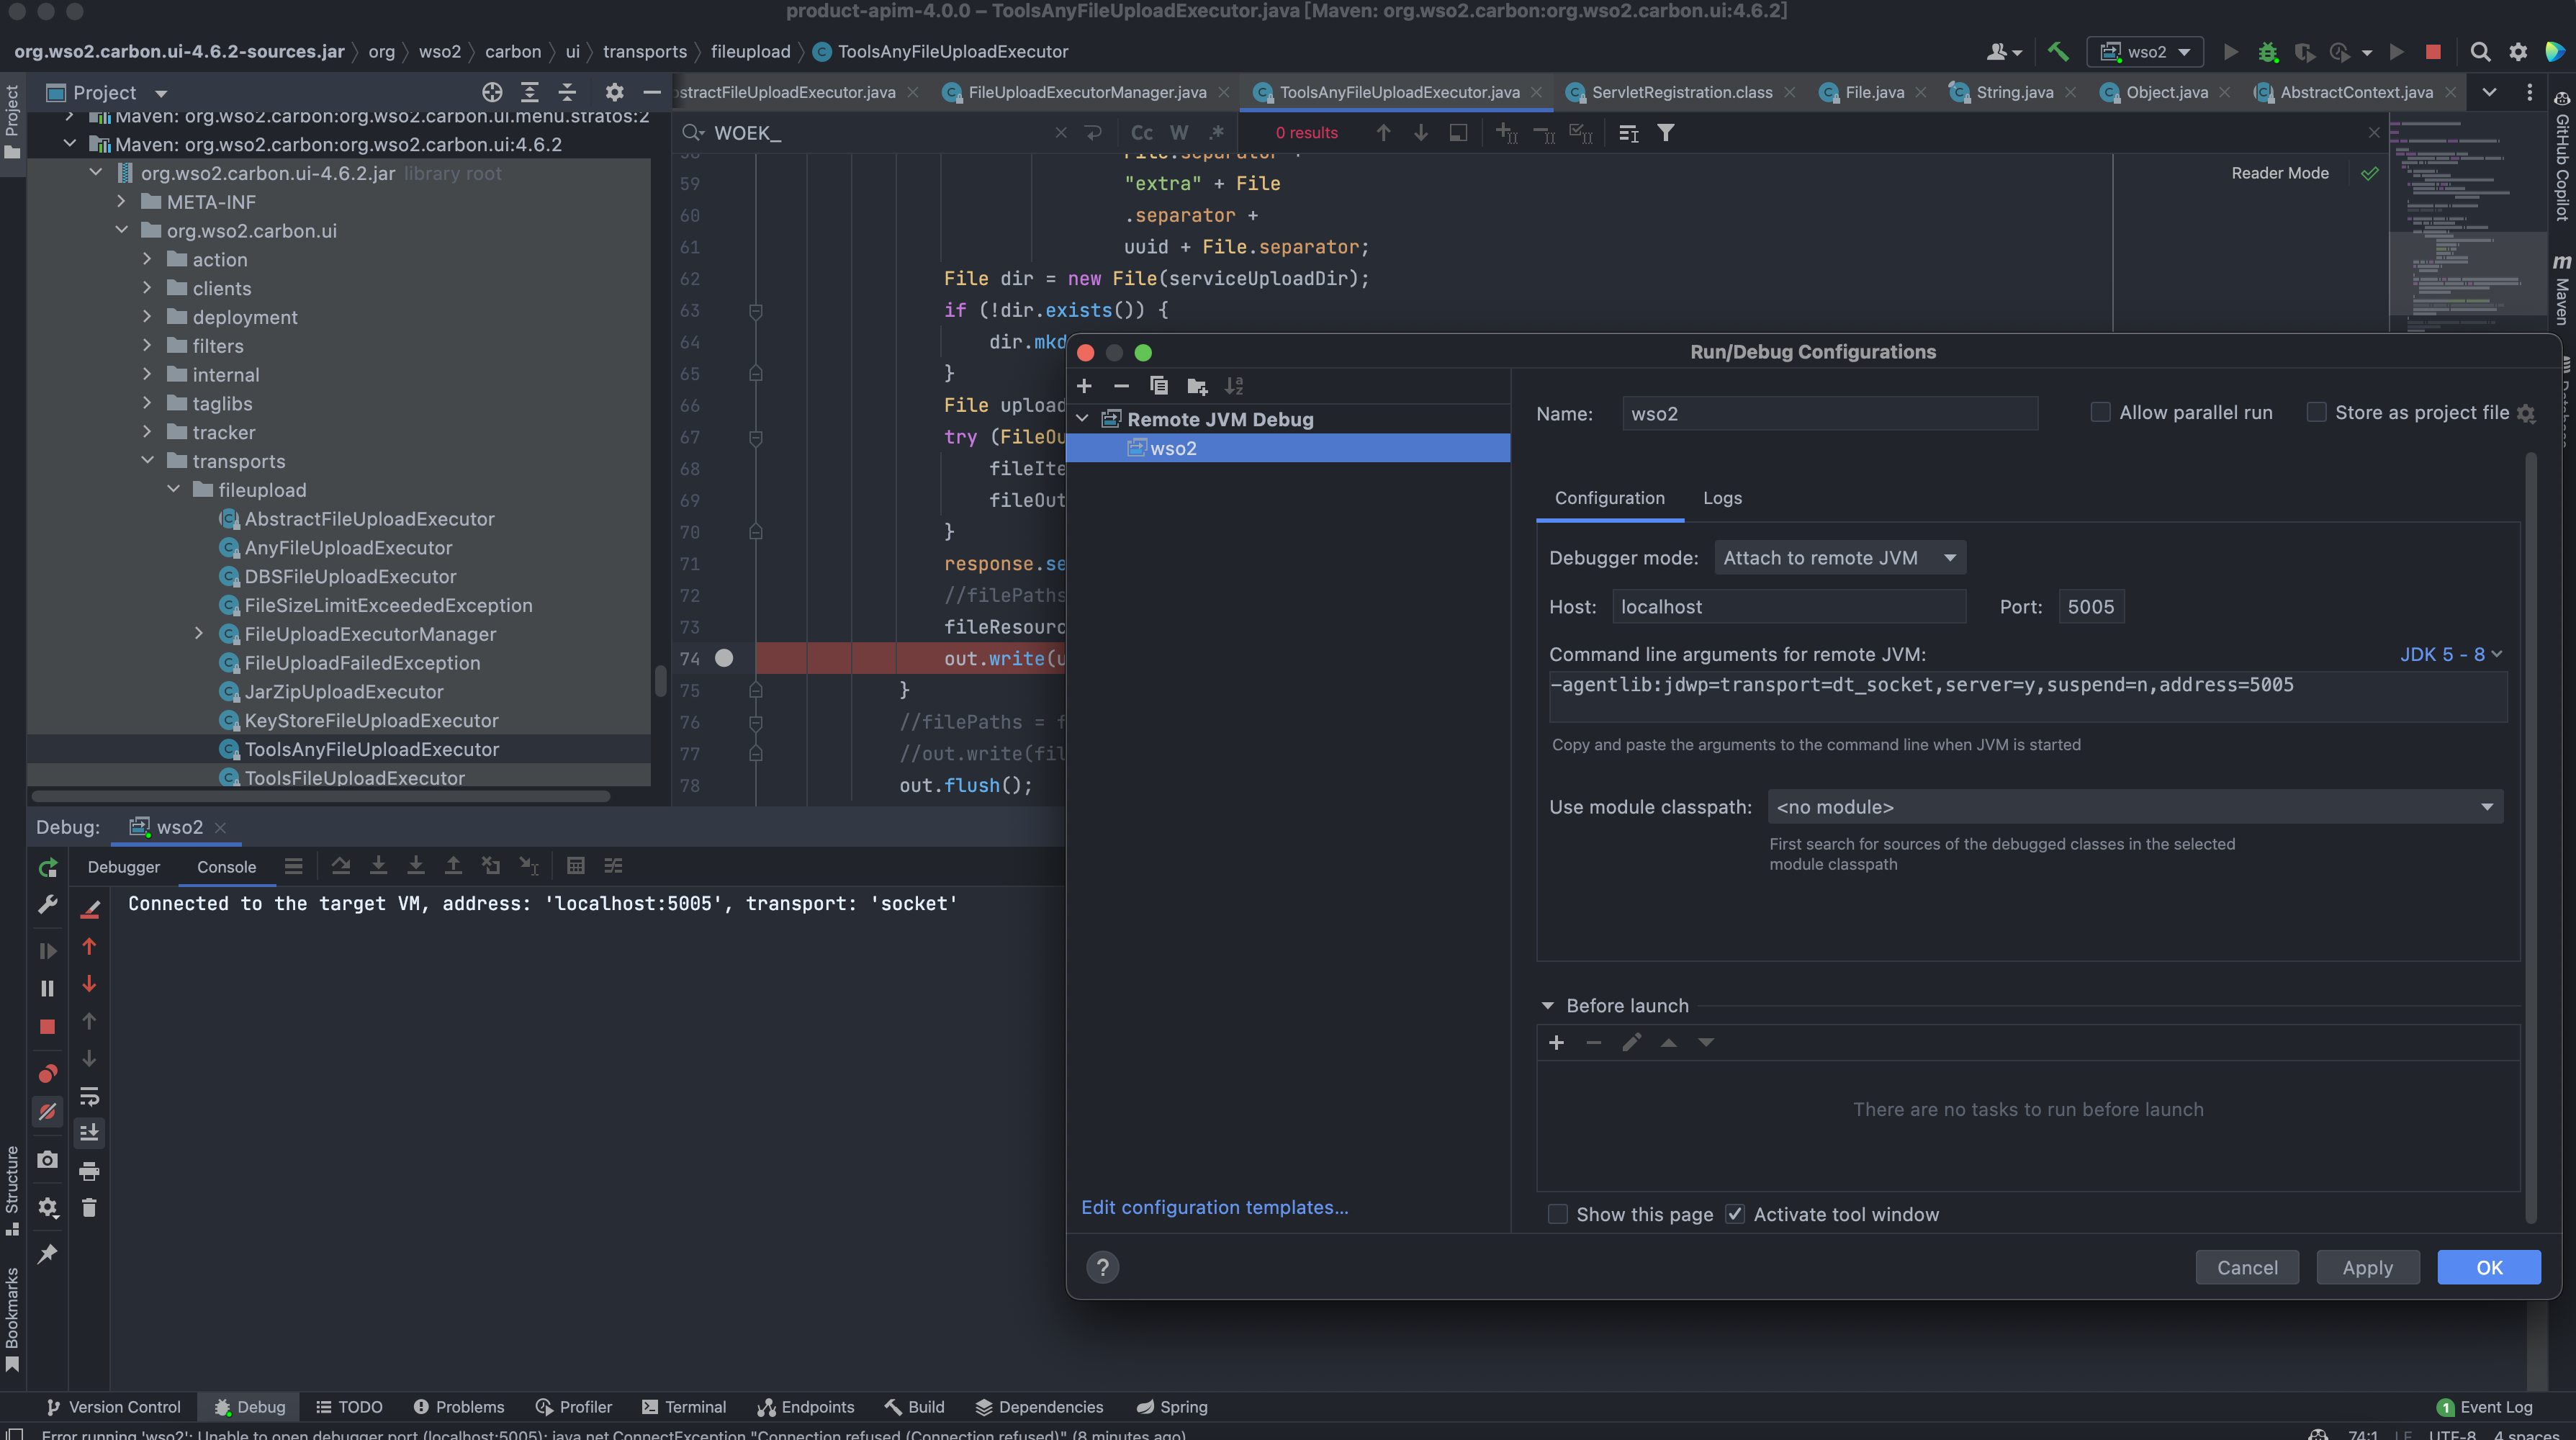Click the search magnifier icon in top toolbar
Viewport: 2576px width, 1440px height.
[x=2480, y=51]
